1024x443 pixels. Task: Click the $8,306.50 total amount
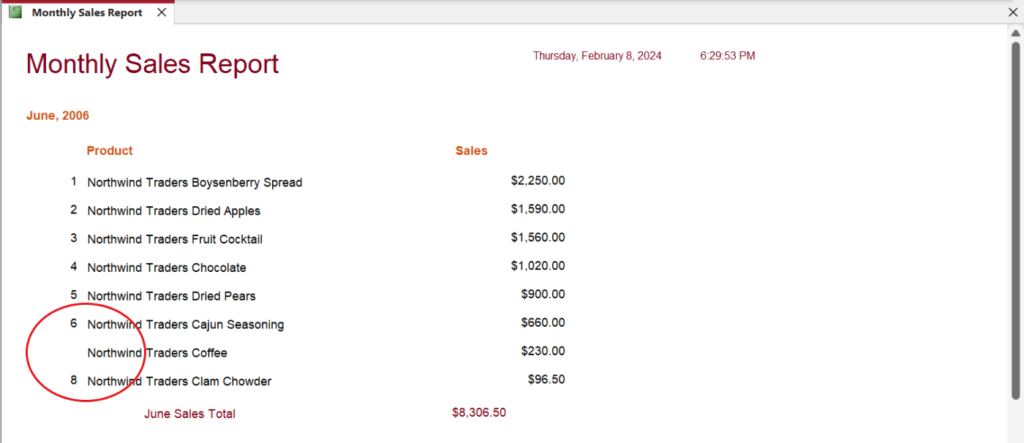click(478, 412)
